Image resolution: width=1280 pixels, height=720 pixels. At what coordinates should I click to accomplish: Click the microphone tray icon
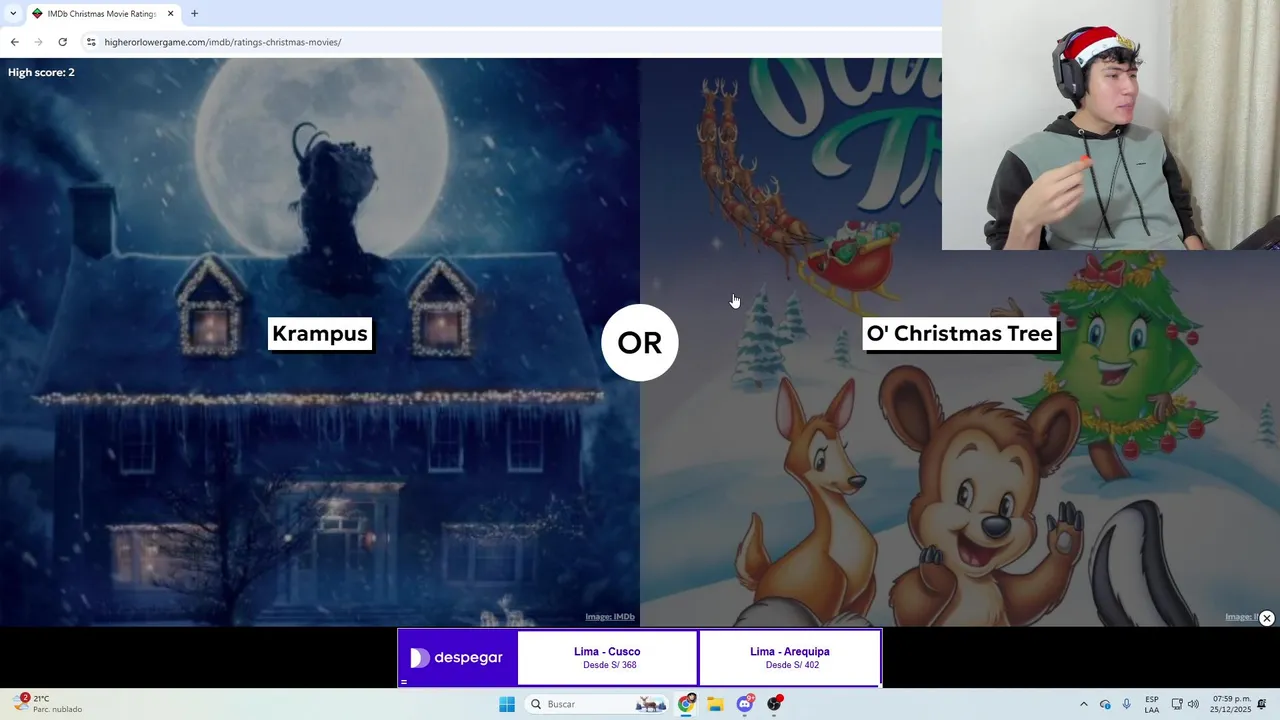tap(1127, 704)
